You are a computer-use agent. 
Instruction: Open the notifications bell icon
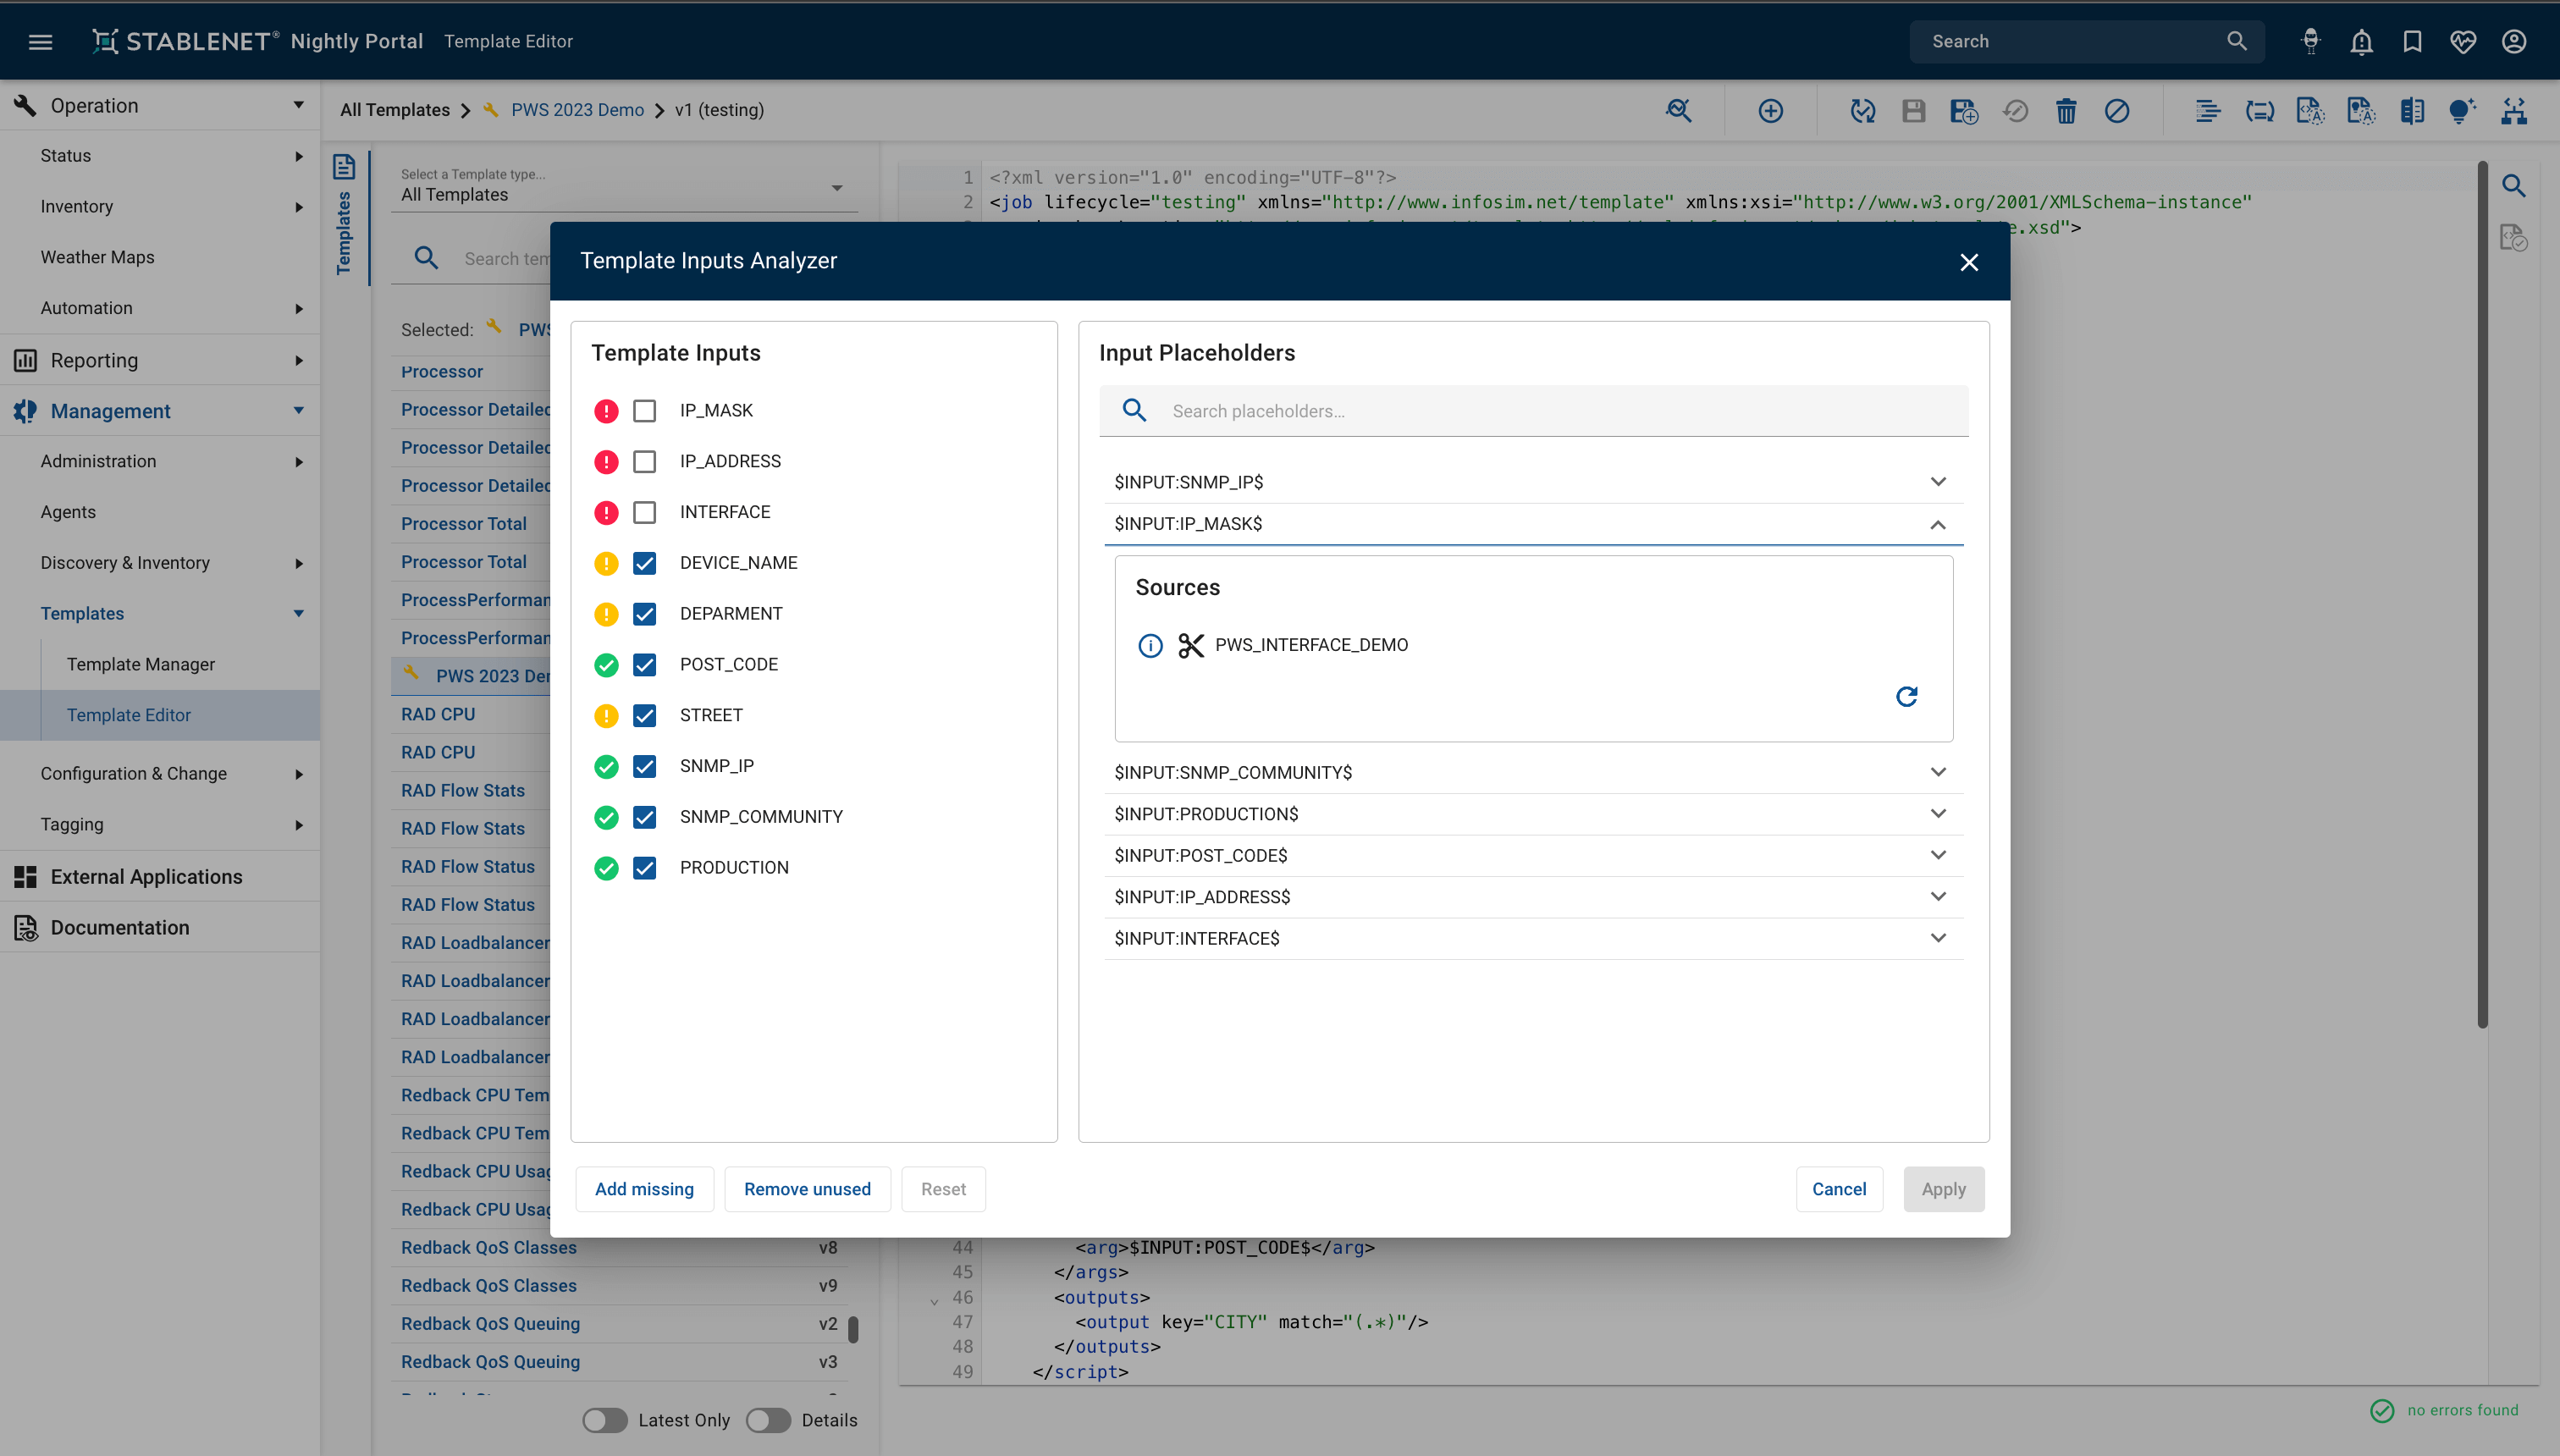click(x=2361, y=41)
